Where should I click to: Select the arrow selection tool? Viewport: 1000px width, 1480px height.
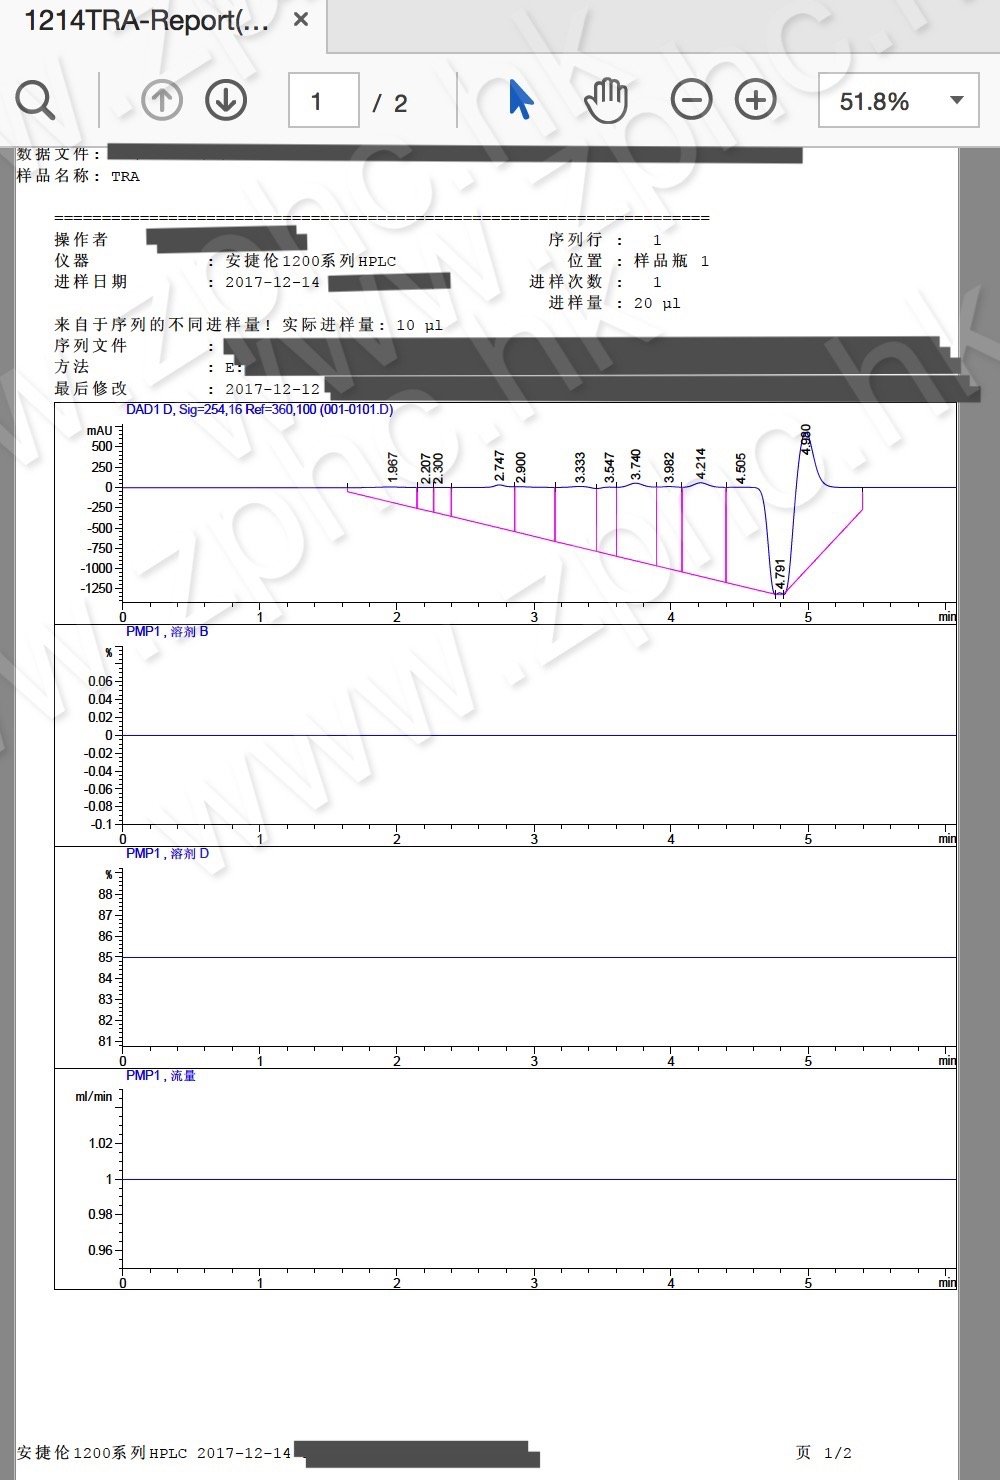520,101
